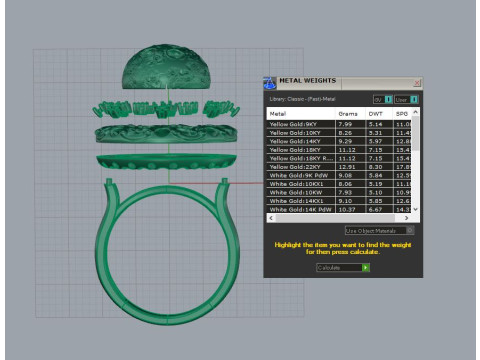Screen dimensions: 480x360
Task: Click the table's scroll up arrow
Action: (415, 112)
